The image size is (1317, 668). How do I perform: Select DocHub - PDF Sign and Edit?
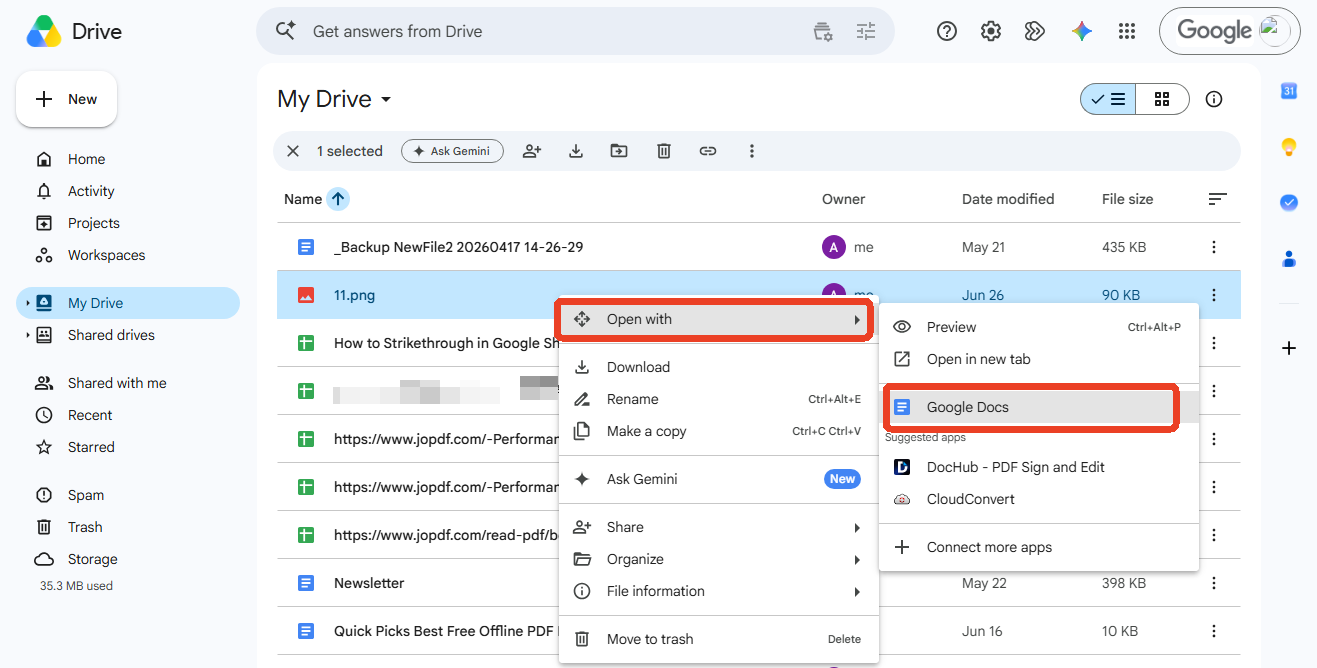click(1039, 467)
